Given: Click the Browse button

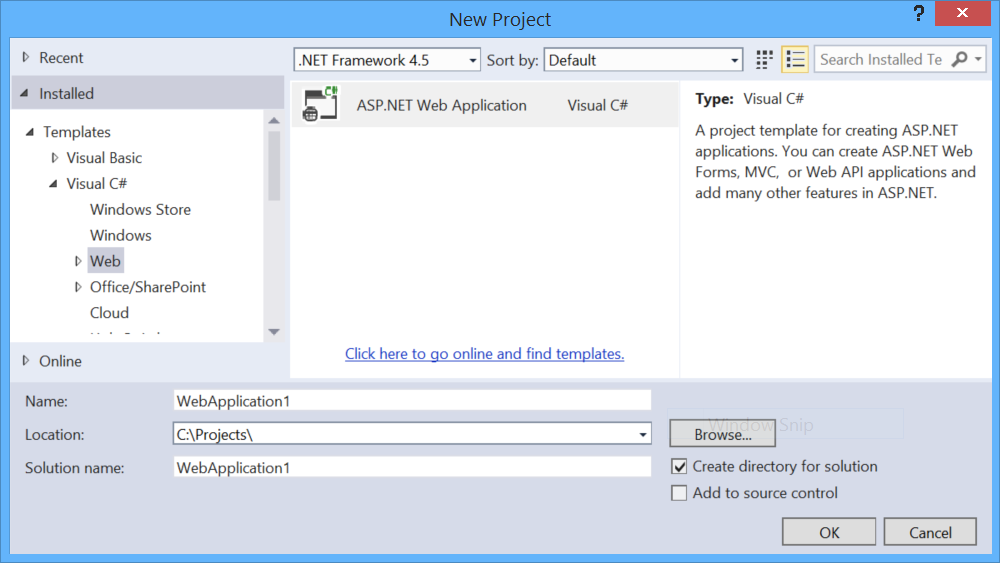Looking at the screenshot, I should tap(722, 434).
